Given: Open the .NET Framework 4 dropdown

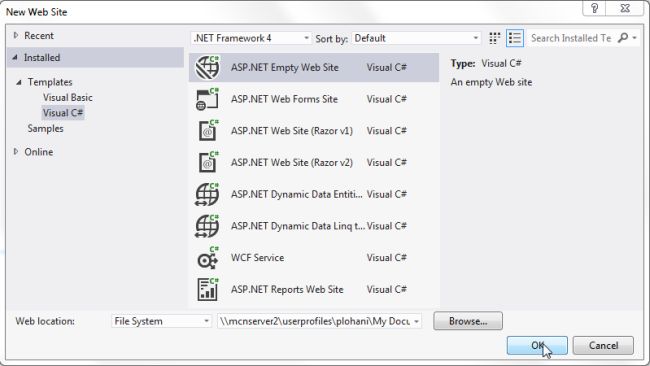Looking at the screenshot, I should point(251,38).
